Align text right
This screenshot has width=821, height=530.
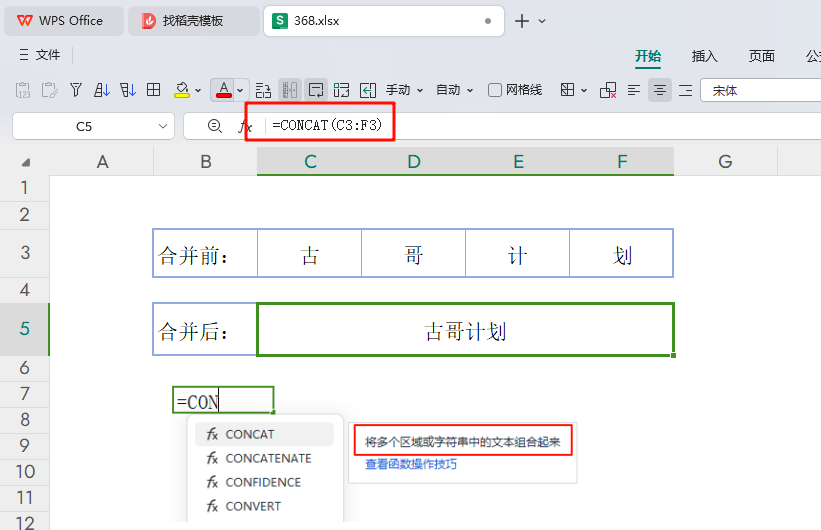(685, 90)
